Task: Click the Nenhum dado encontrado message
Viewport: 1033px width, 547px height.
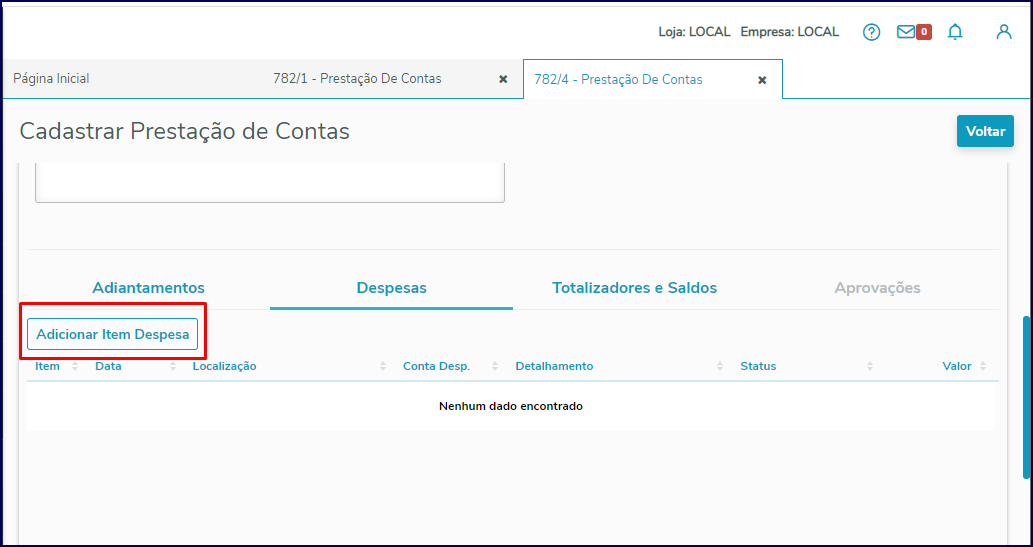Action: coord(511,406)
